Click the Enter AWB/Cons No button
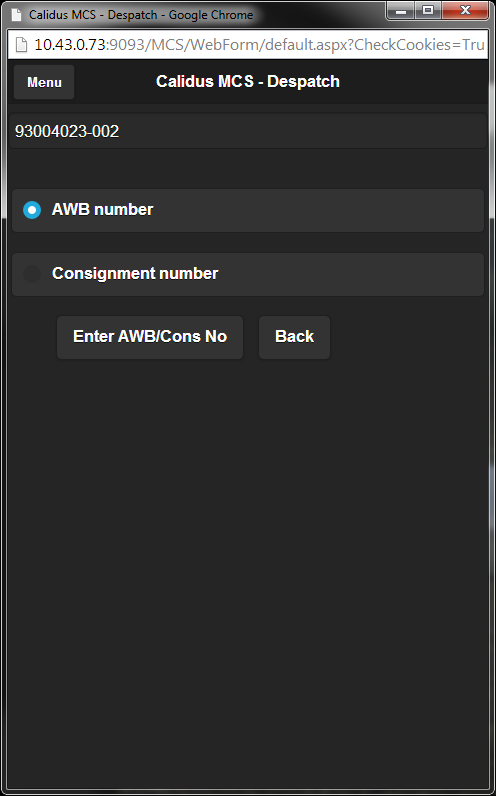496x796 pixels. click(150, 337)
